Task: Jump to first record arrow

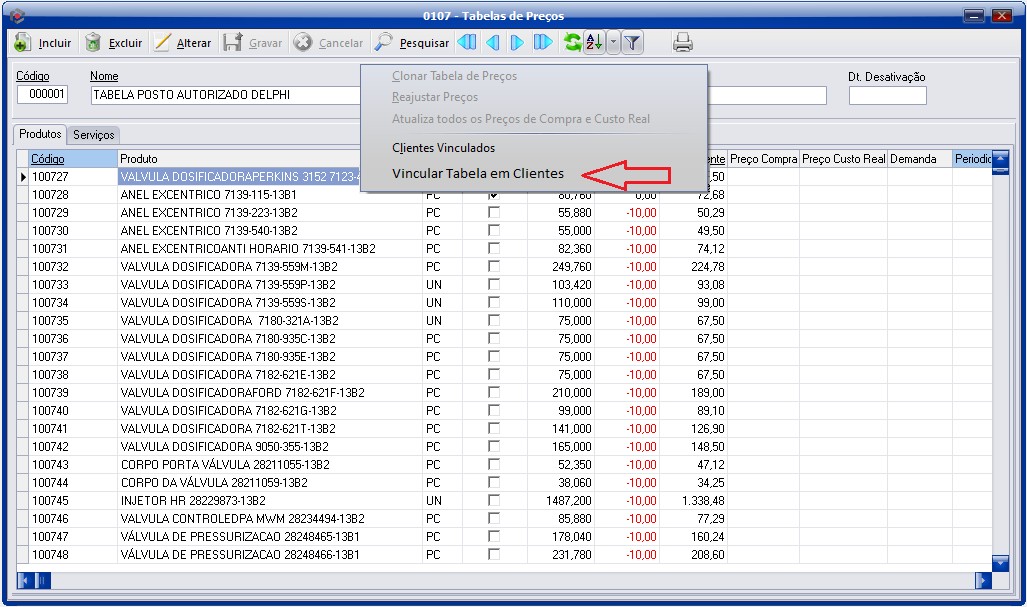Action: point(467,43)
